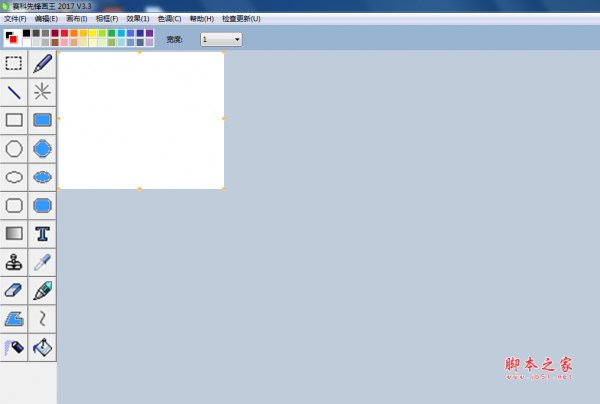600x404 pixels.
Task: Pick the purple color swatch
Action: 149,33
